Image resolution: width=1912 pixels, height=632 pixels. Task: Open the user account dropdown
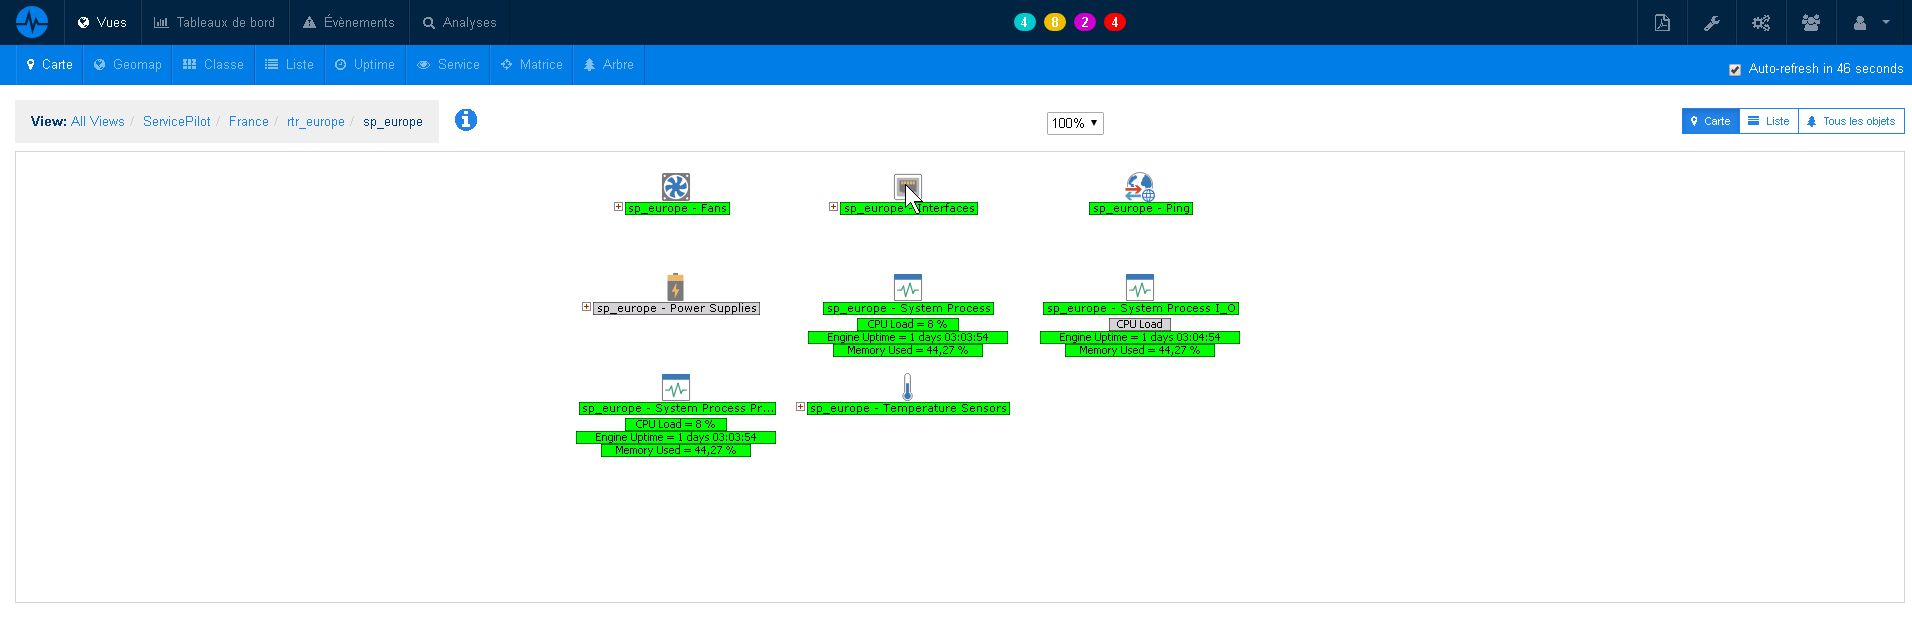(x=1872, y=22)
